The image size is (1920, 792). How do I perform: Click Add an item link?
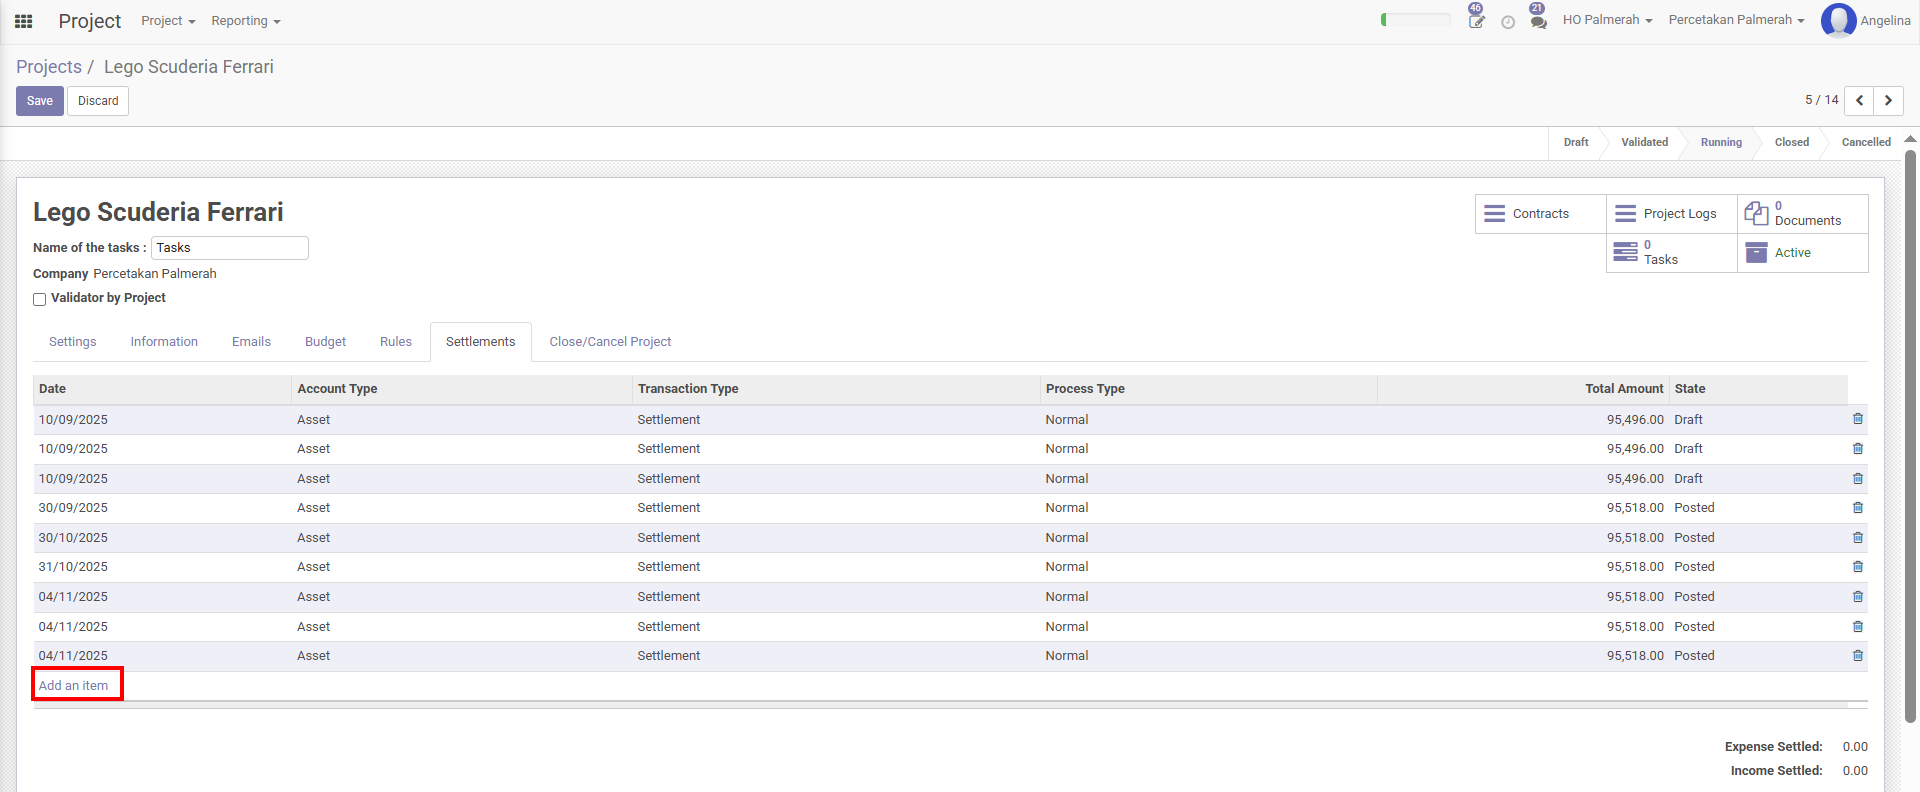tap(73, 686)
